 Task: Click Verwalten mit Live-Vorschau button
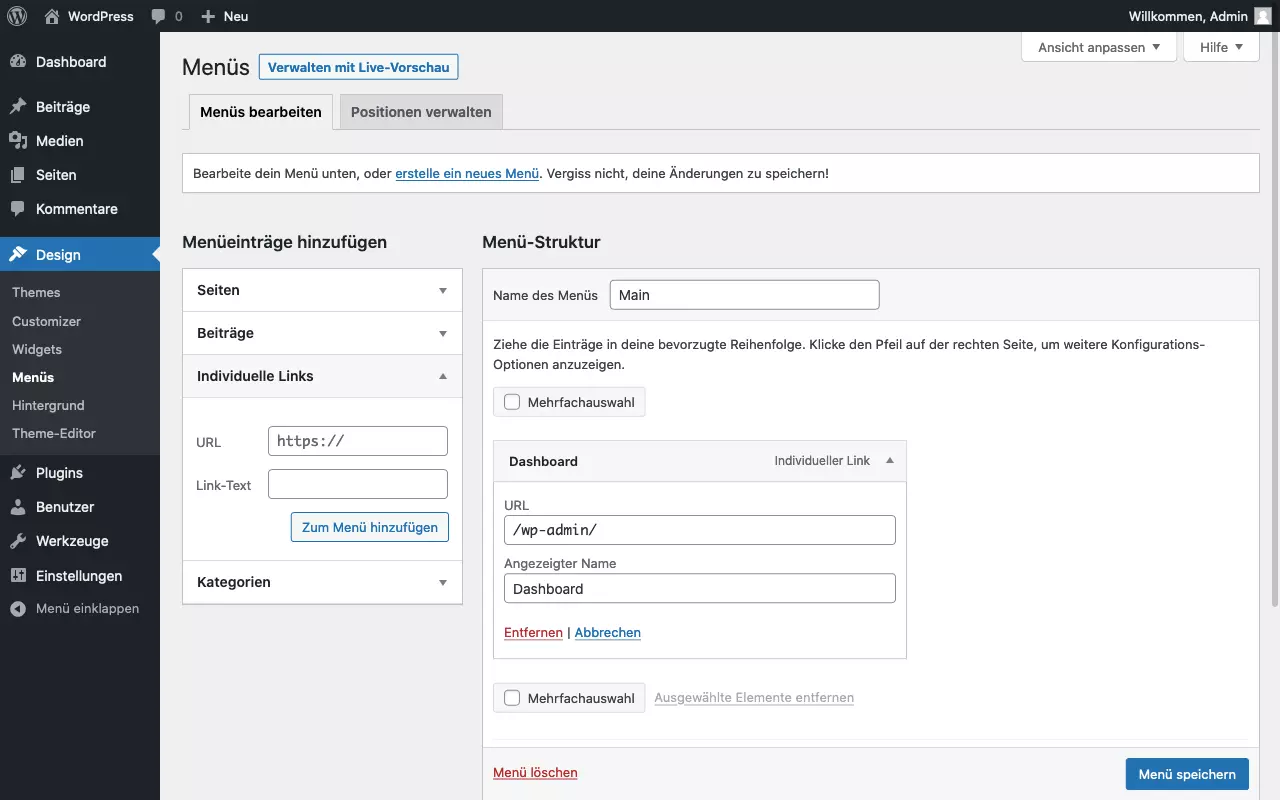358,67
